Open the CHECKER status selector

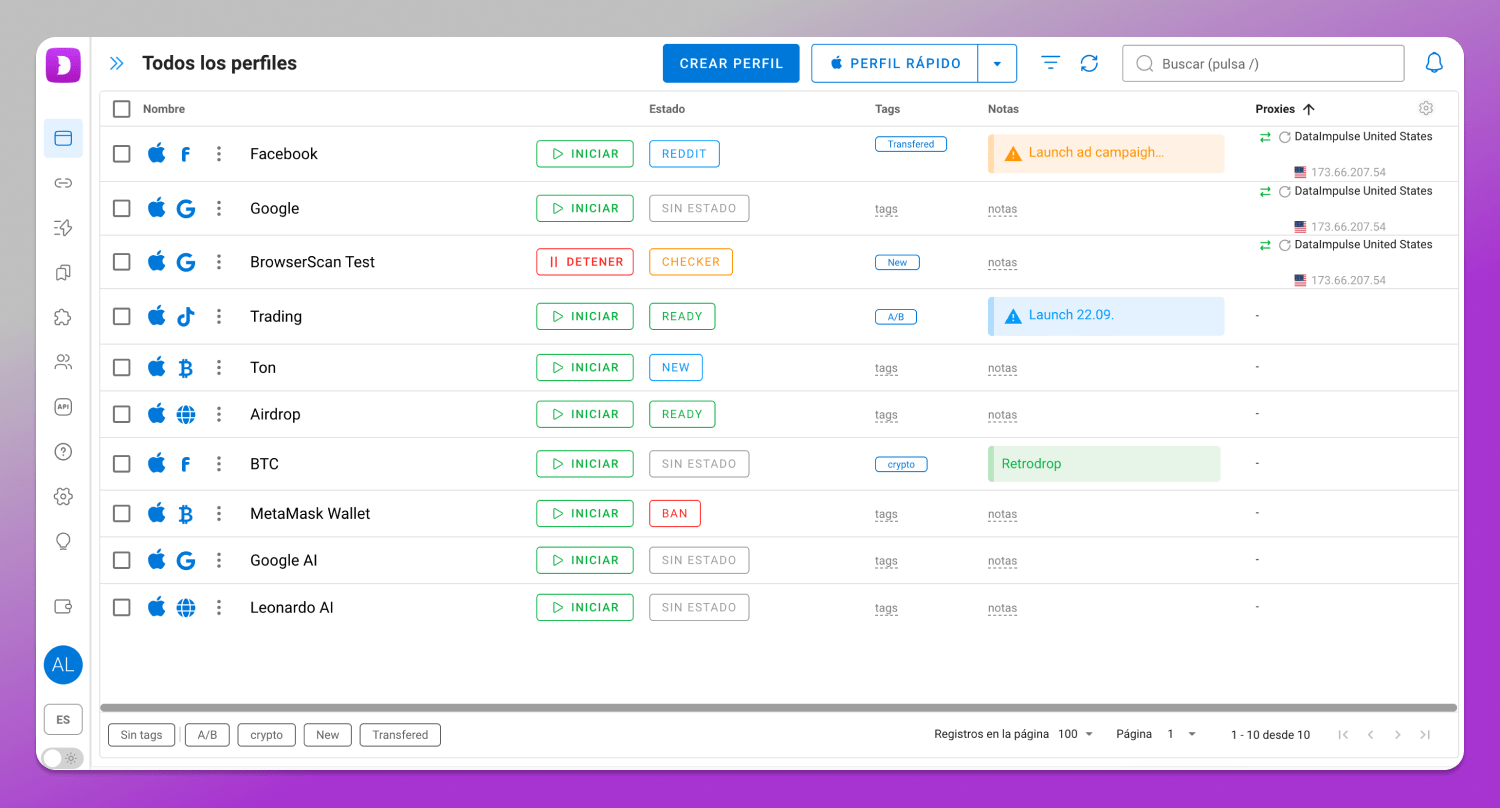[691, 262]
